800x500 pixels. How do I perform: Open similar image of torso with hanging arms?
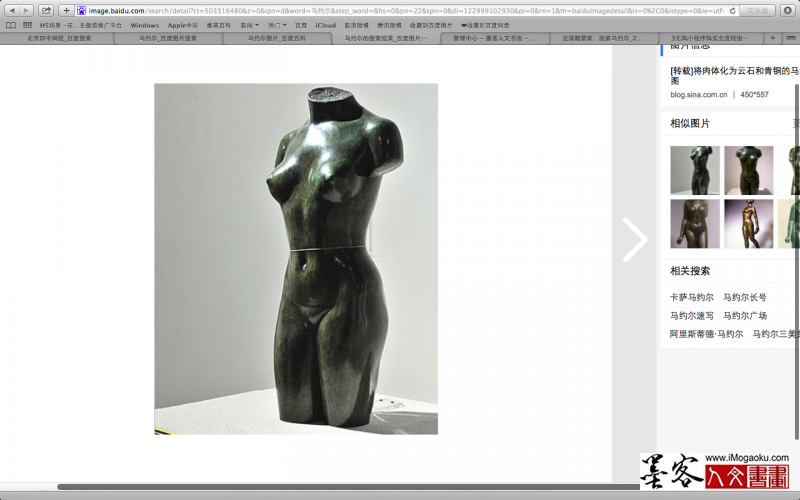pos(695,224)
